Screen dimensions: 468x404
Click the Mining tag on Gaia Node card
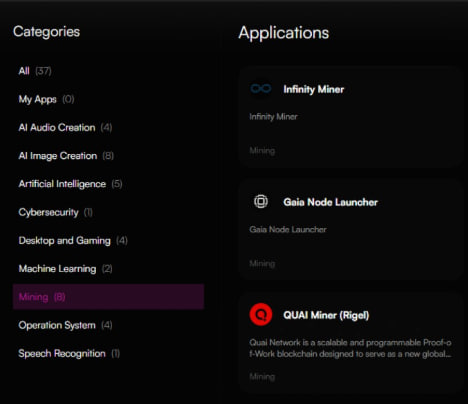[x=262, y=264]
